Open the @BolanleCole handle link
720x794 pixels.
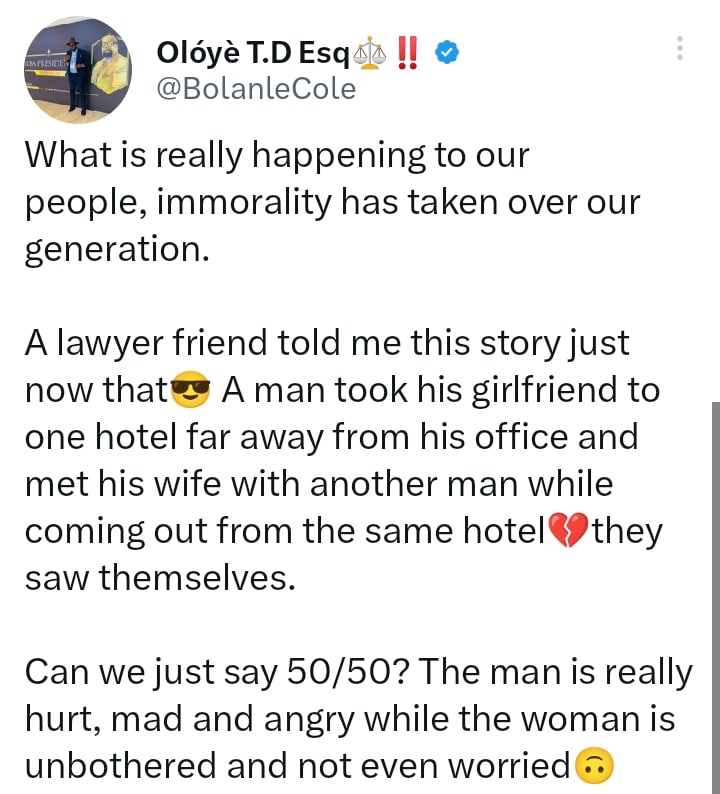257,89
